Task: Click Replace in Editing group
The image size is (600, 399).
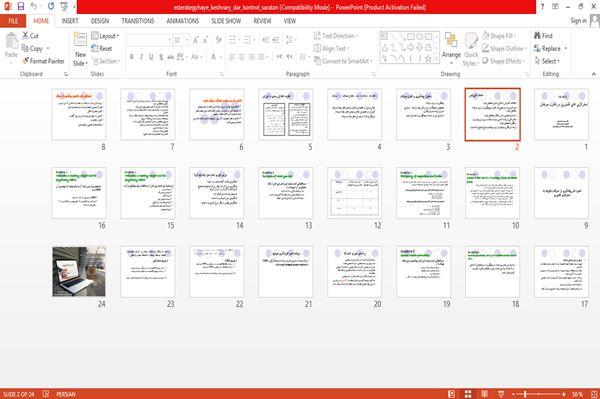Action: click(550, 48)
